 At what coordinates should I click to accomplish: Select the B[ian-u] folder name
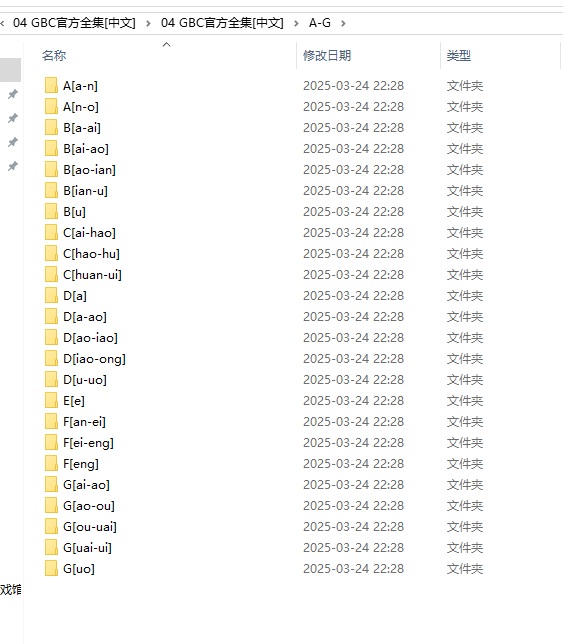(85, 191)
